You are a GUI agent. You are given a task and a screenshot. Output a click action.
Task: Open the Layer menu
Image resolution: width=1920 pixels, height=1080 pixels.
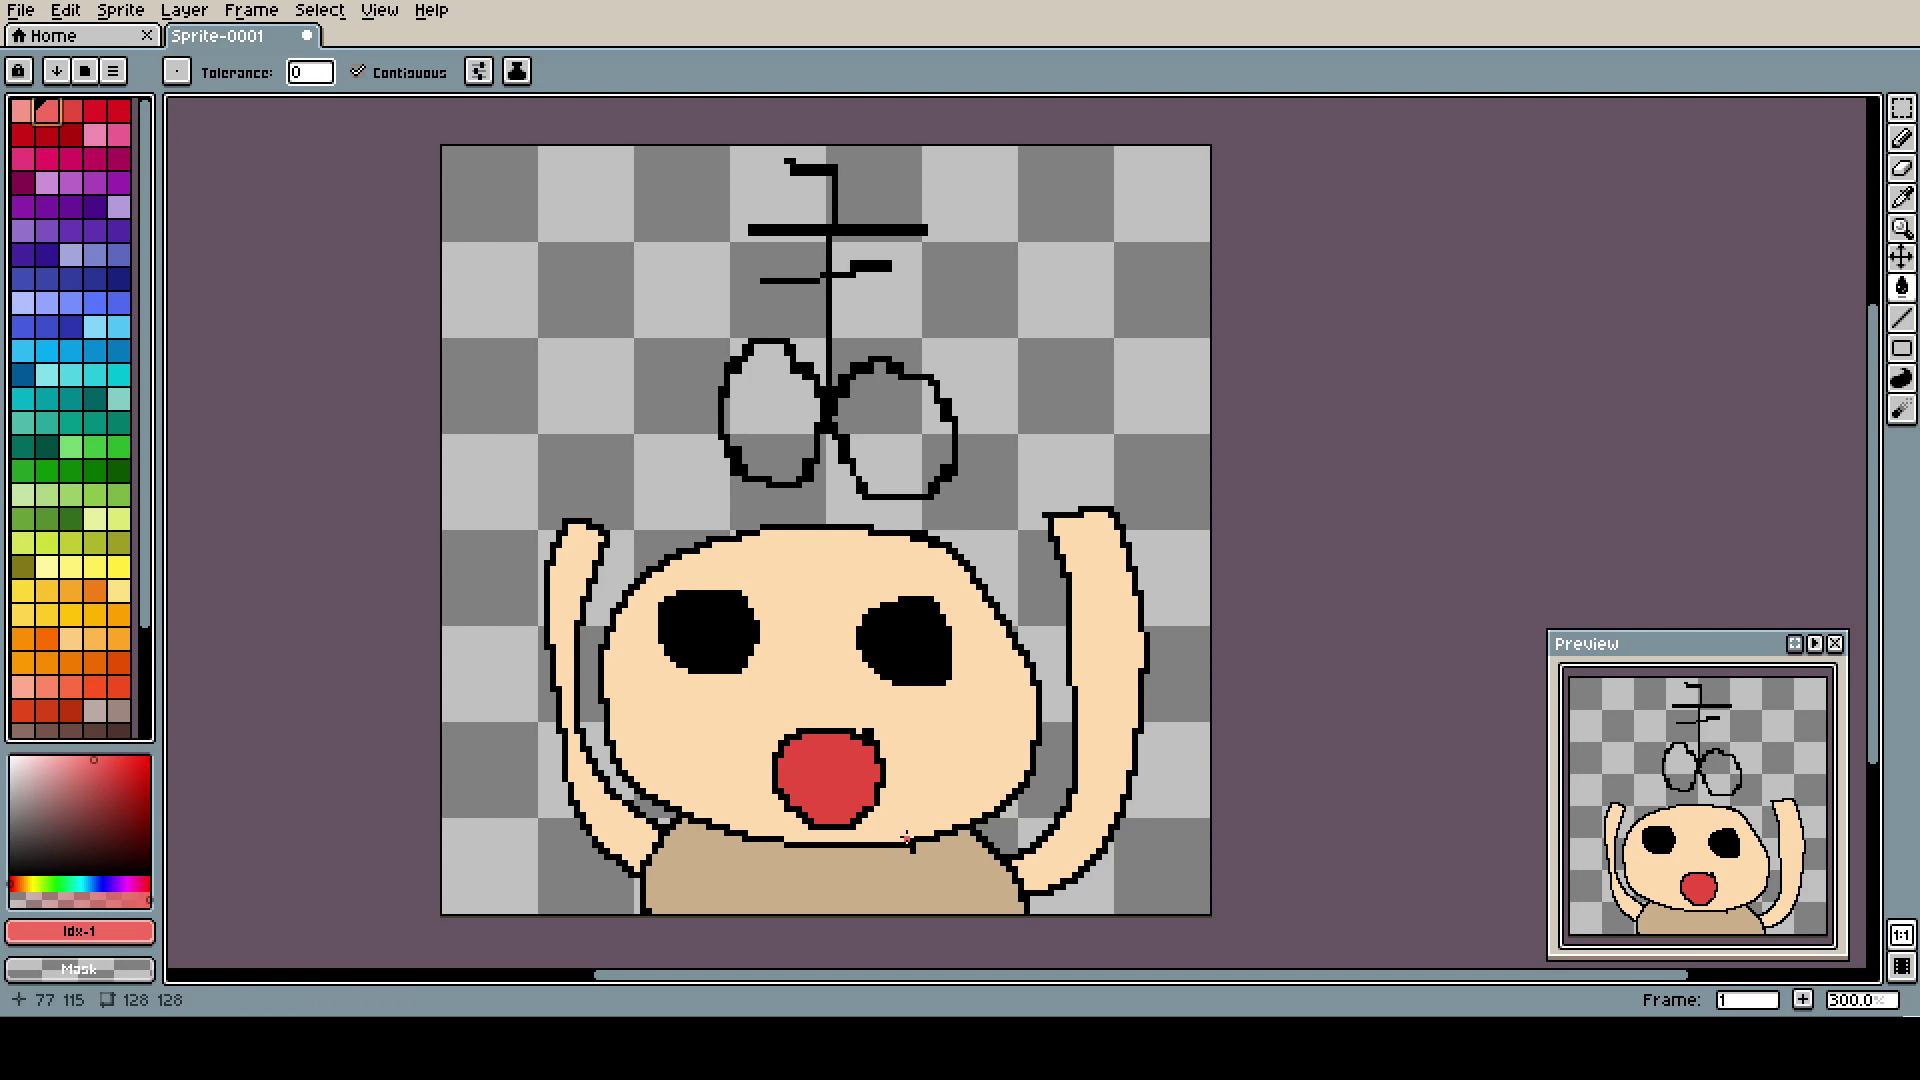tap(184, 10)
